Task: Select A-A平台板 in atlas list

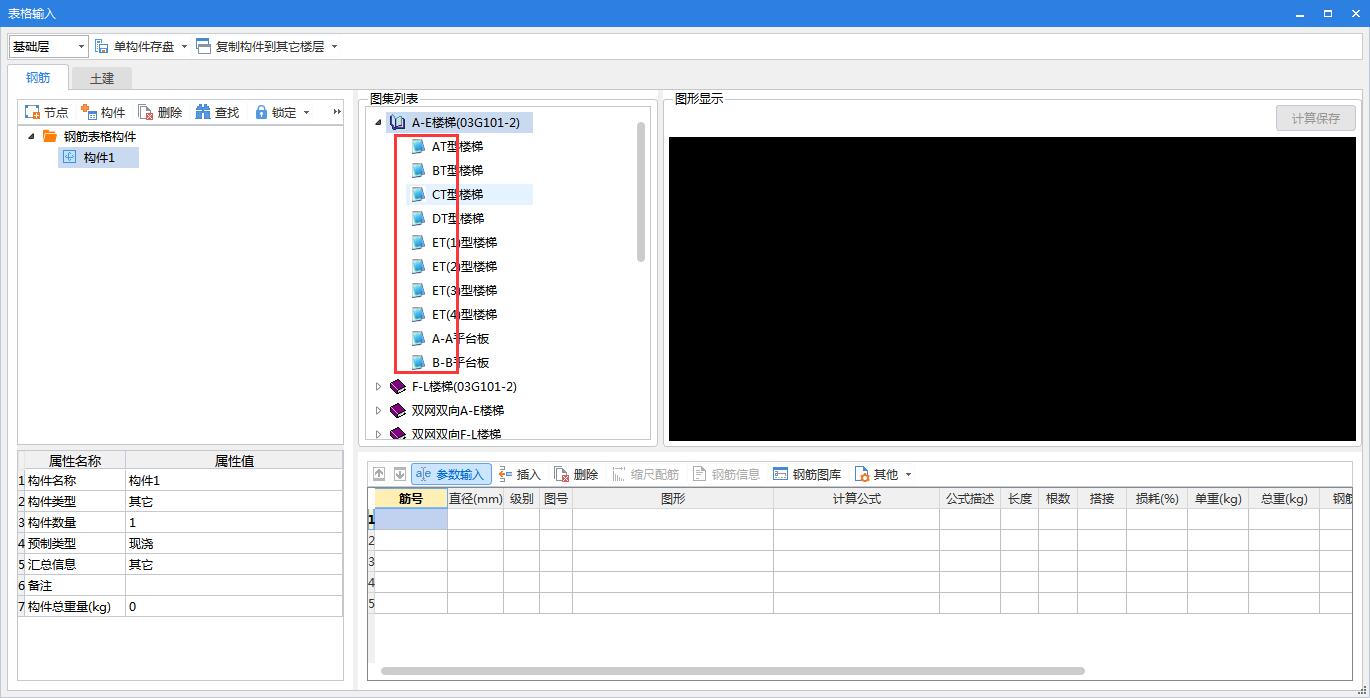Action: (460, 338)
